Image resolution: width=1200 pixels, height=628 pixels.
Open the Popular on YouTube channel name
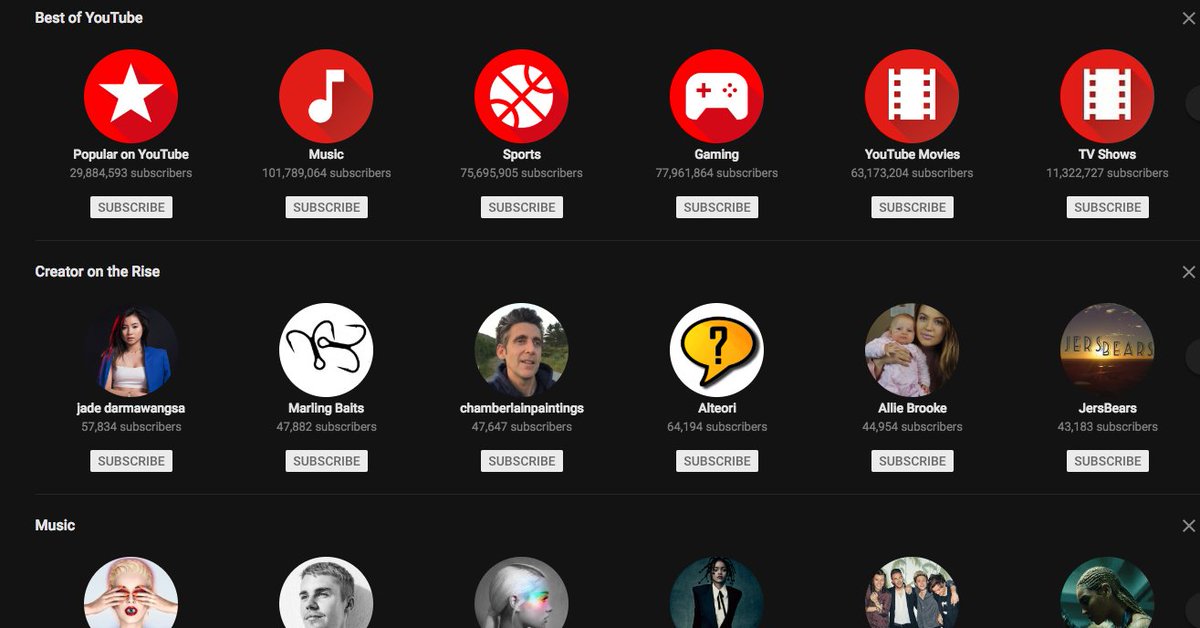(x=131, y=155)
